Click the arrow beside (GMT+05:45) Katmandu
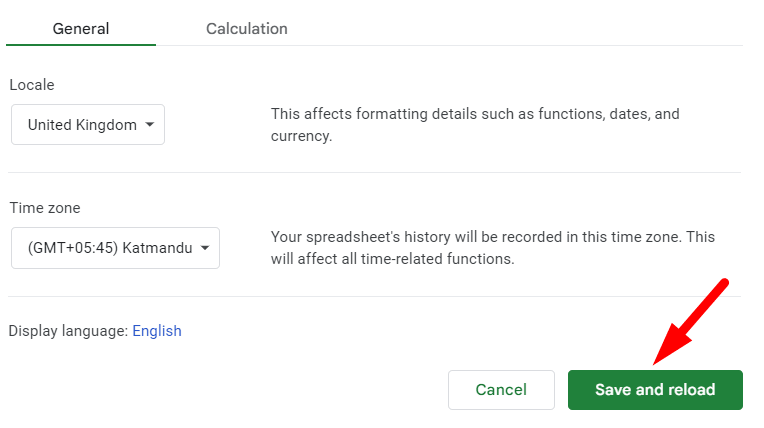Viewport: 764px width, 428px height. (205, 248)
